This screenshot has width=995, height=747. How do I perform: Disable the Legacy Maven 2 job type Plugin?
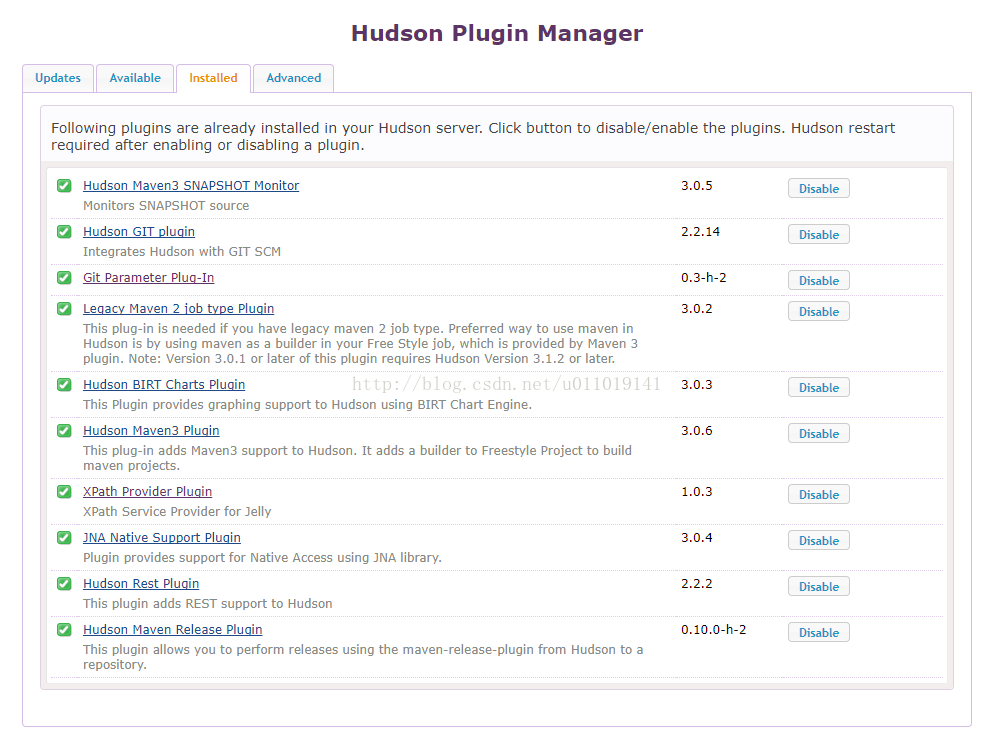(819, 312)
